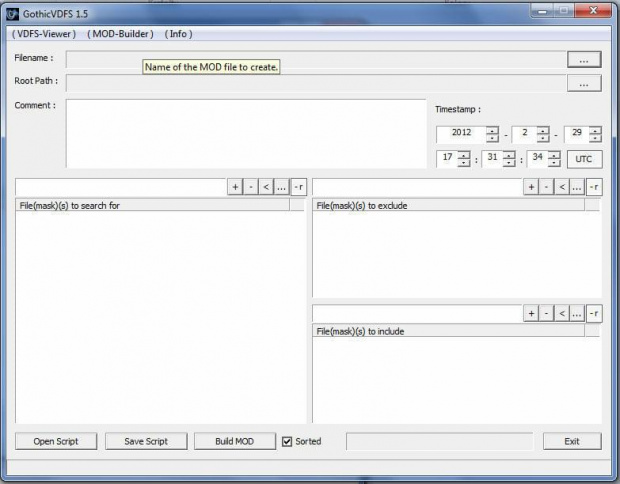
Task: Click the Build MOD button
Action: (234, 441)
